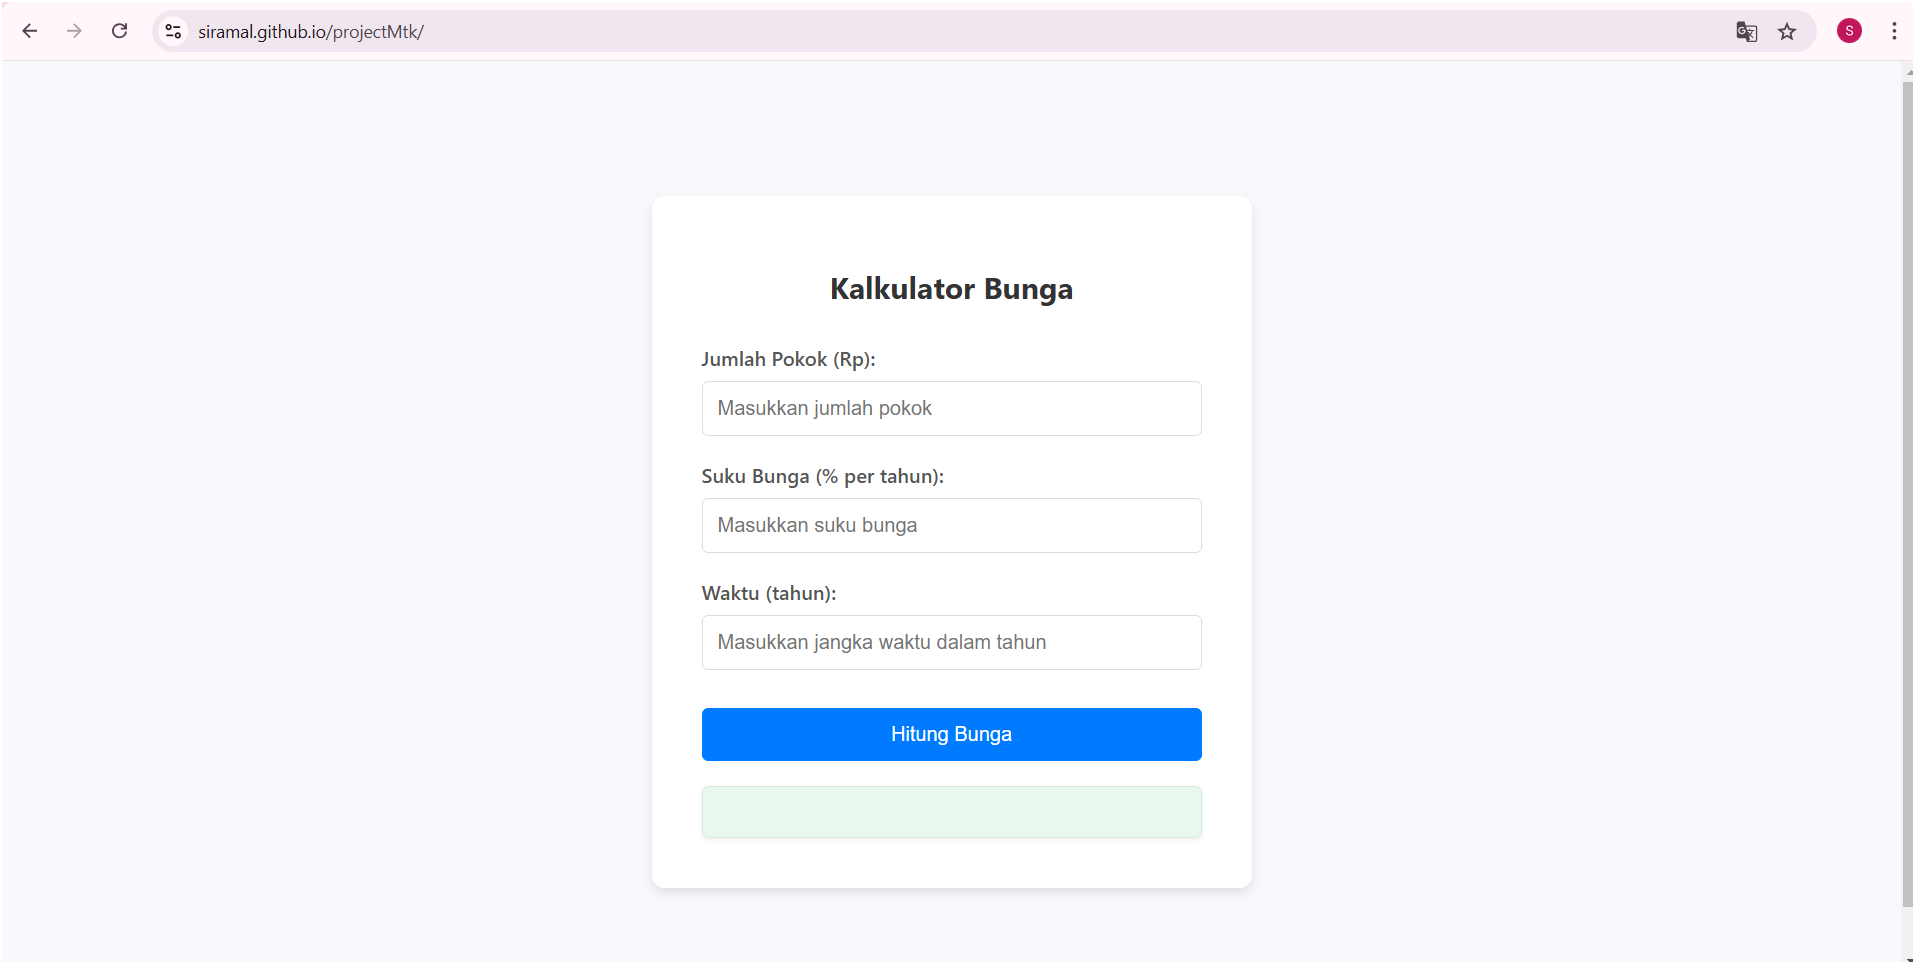This screenshot has height=964, width=1915.
Task: Click the "Waktu (tahun):" label
Action: [x=768, y=593]
